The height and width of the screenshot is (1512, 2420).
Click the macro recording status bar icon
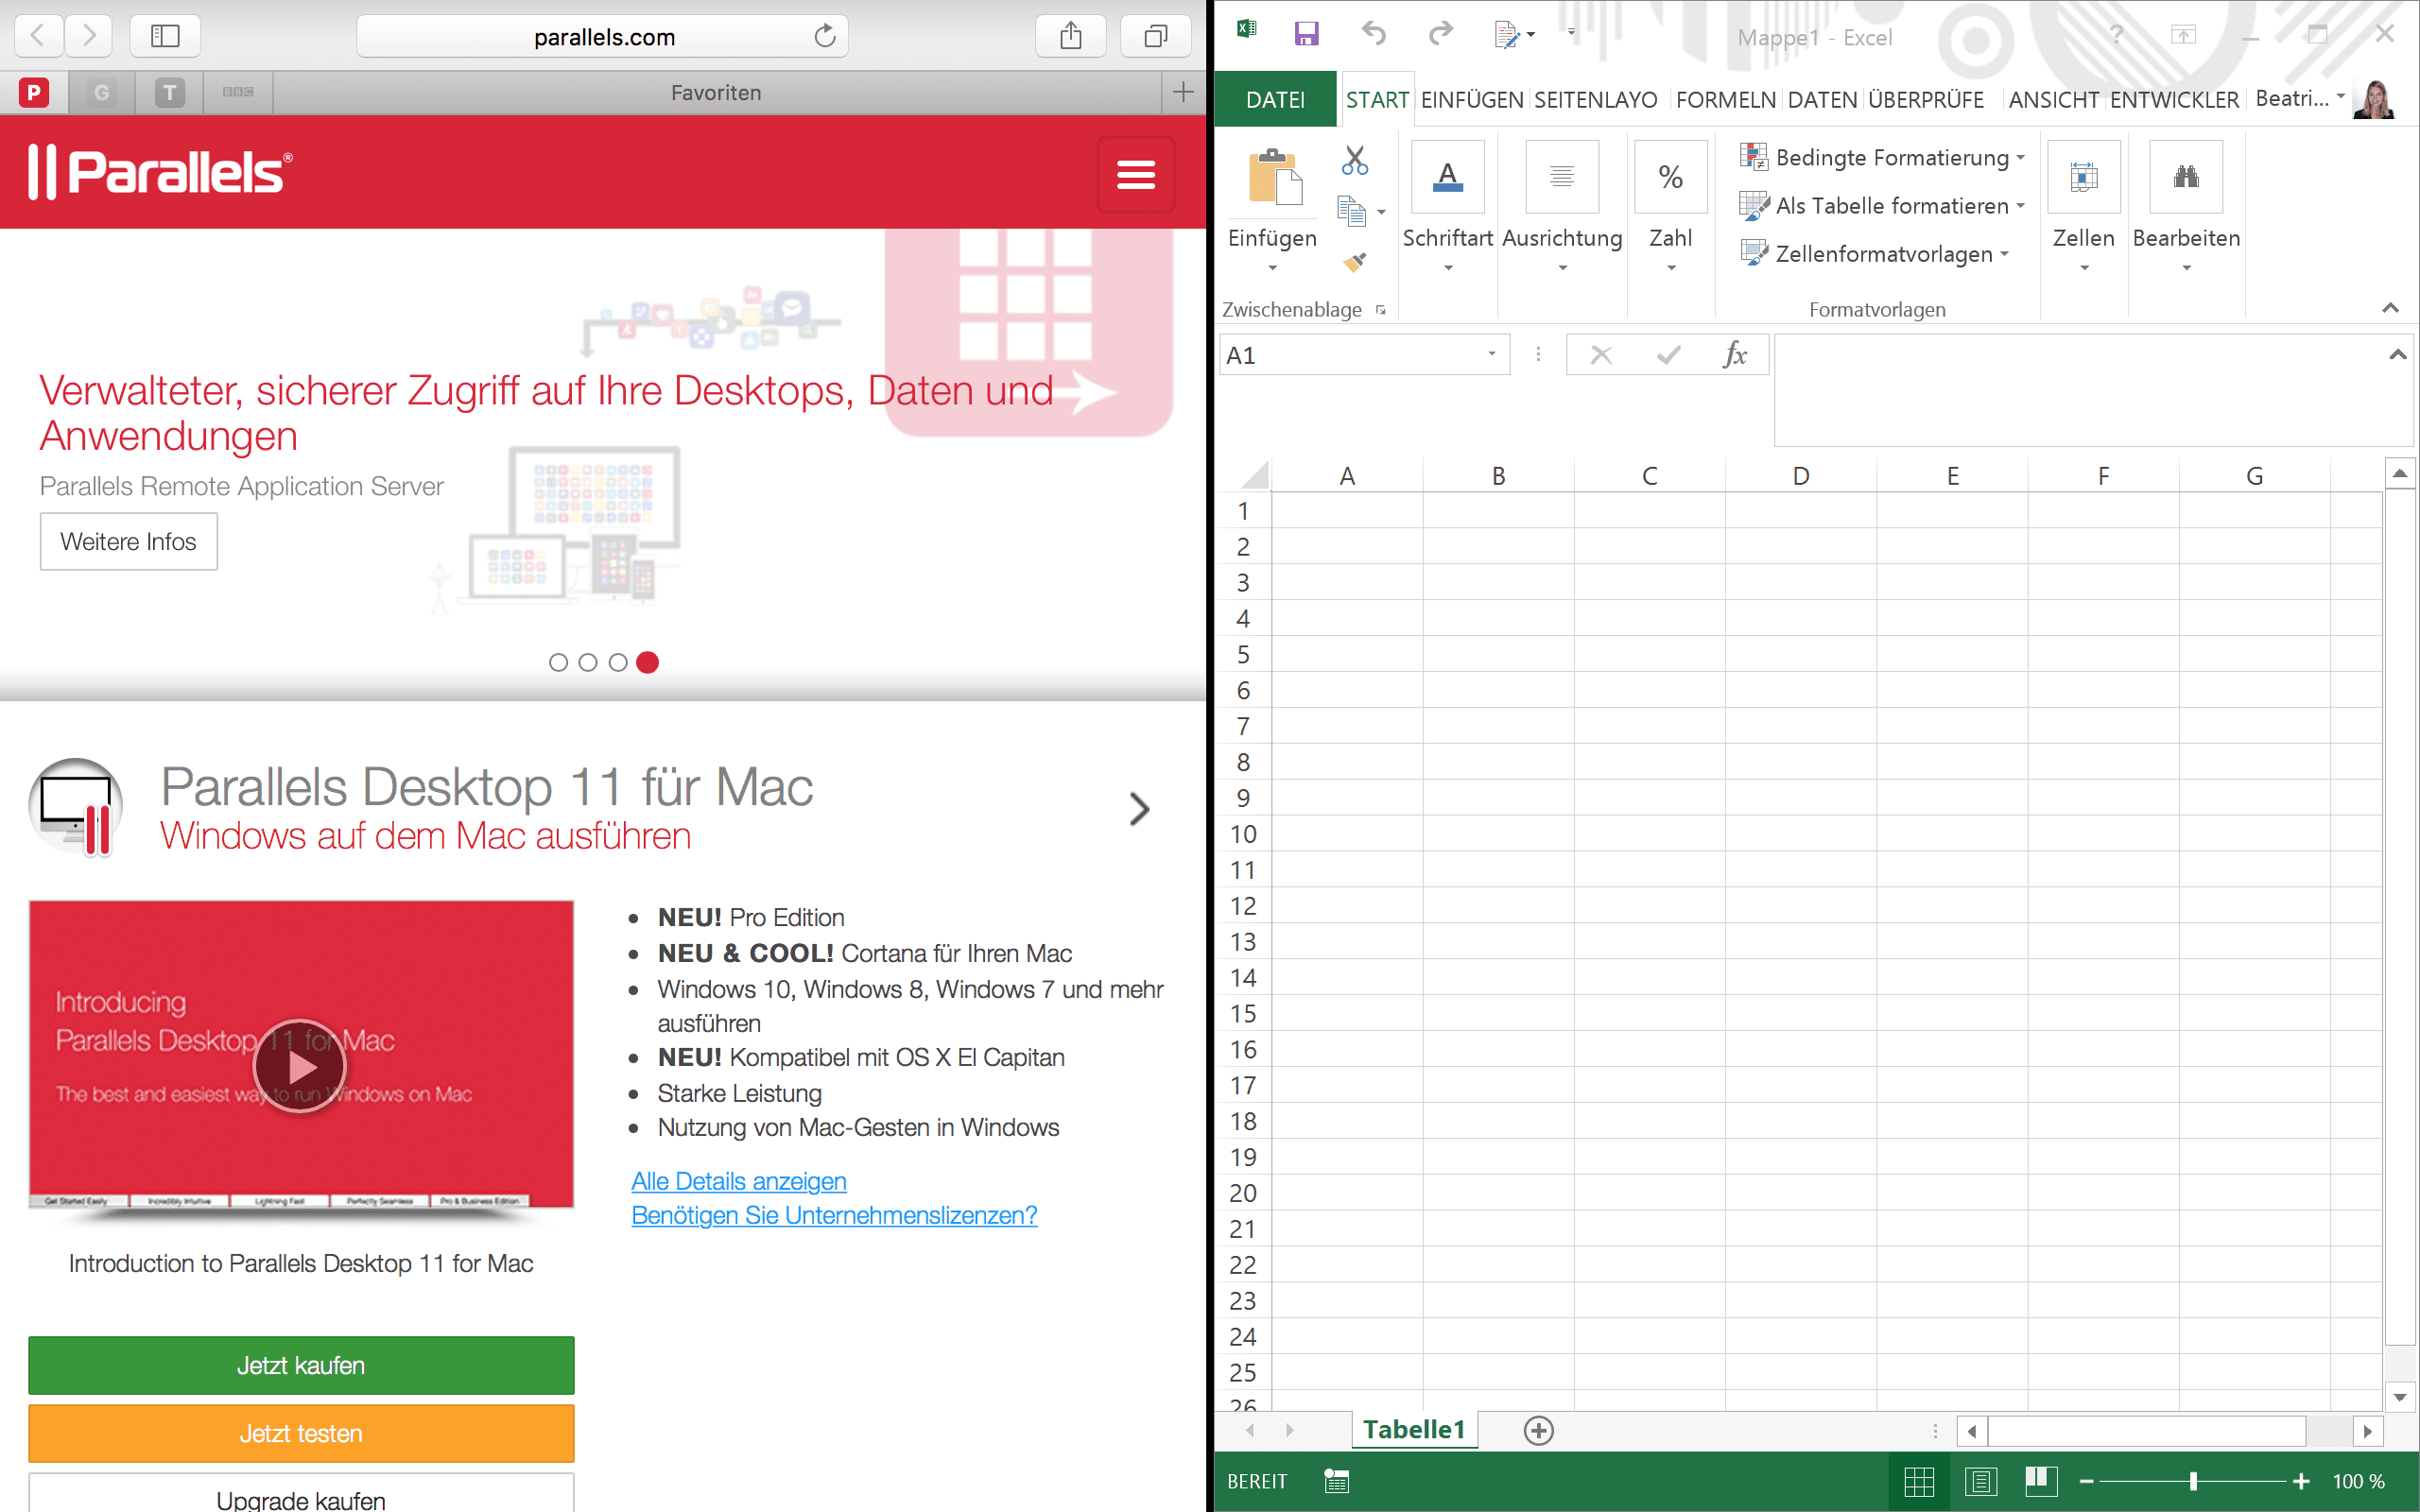[1336, 1481]
